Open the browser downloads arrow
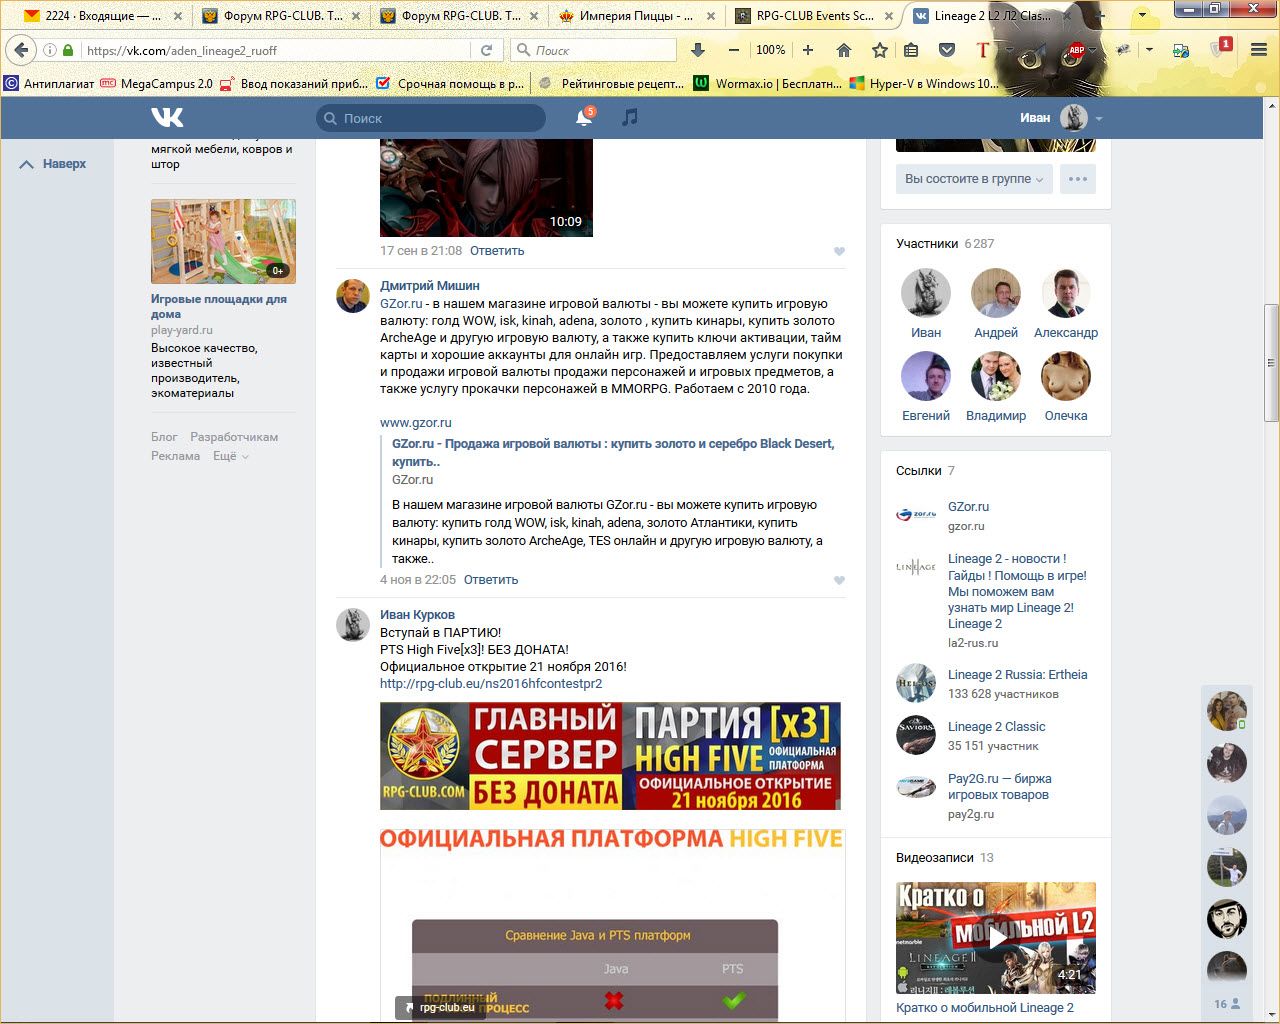The image size is (1280, 1024). (x=698, y=50)
